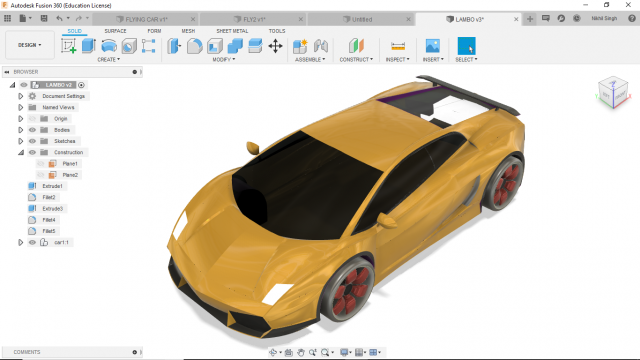The image size is (640, 360).
Task: Expand the car1:1 component
Action: click(x=20, y=242)
